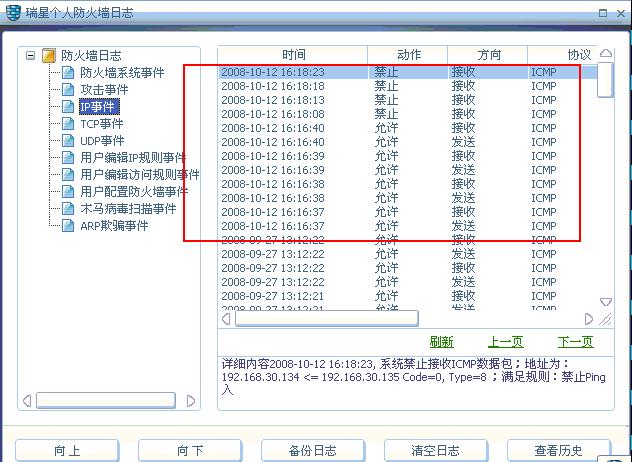Viewport: 632px width, 462px height.
Task: Select 用户编辑IP规则事件 entry
Action: tap(133, 157)
